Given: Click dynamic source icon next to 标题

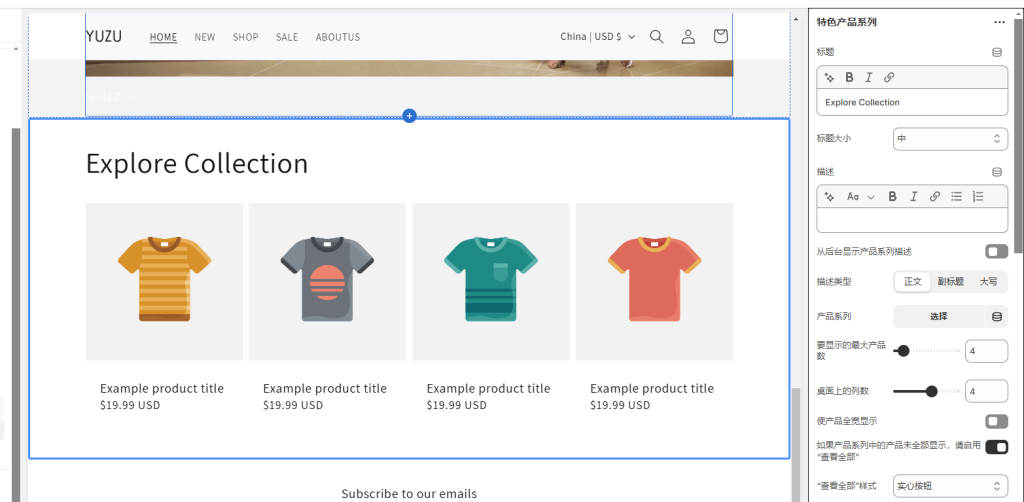Looking at the screenshot, I should coord(996,52).
